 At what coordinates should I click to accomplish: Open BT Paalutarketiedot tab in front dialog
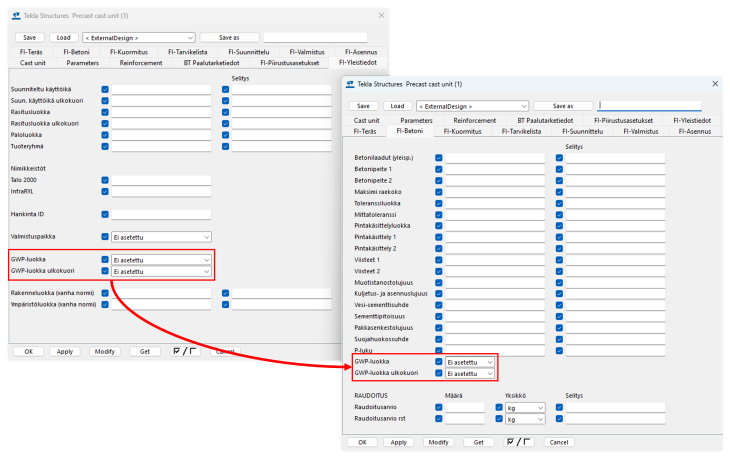[x=545, y=120]
